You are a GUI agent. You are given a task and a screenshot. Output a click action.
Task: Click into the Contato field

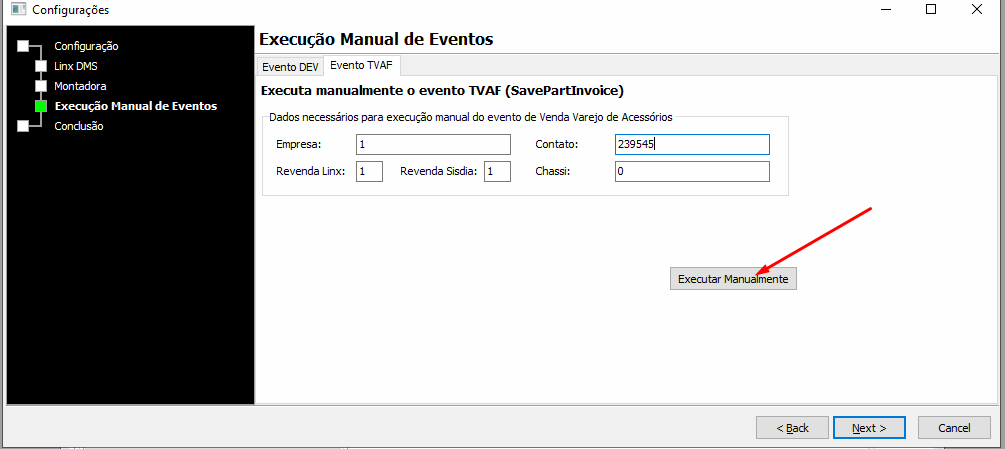[692, 145]
